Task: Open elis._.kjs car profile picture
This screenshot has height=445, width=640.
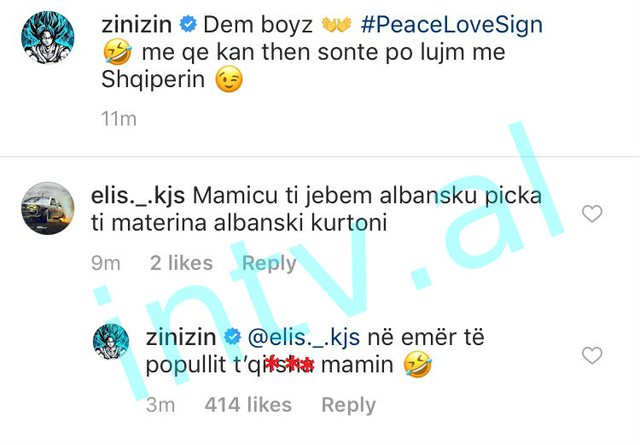Action: pyautogui.click(x=48, y=208)
